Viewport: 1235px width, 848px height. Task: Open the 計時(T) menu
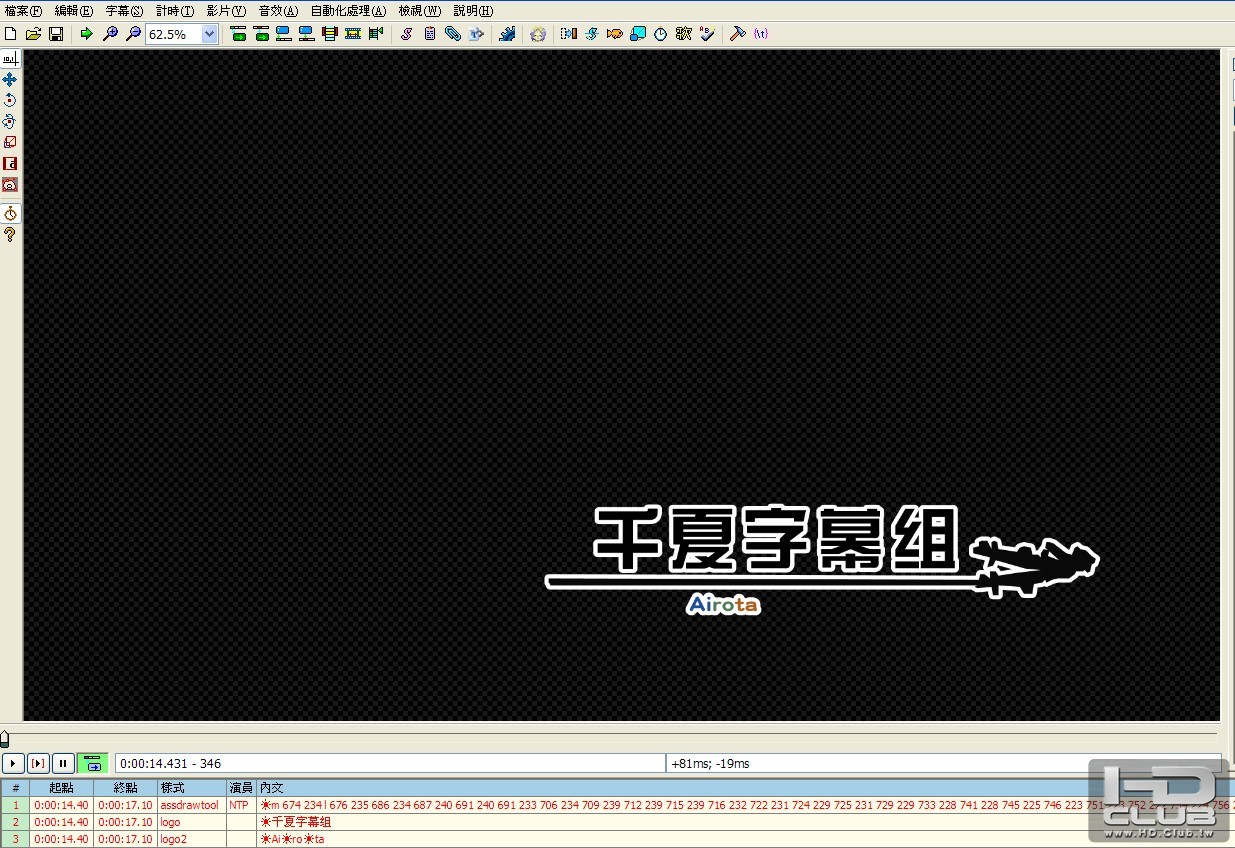click(175, 11)
